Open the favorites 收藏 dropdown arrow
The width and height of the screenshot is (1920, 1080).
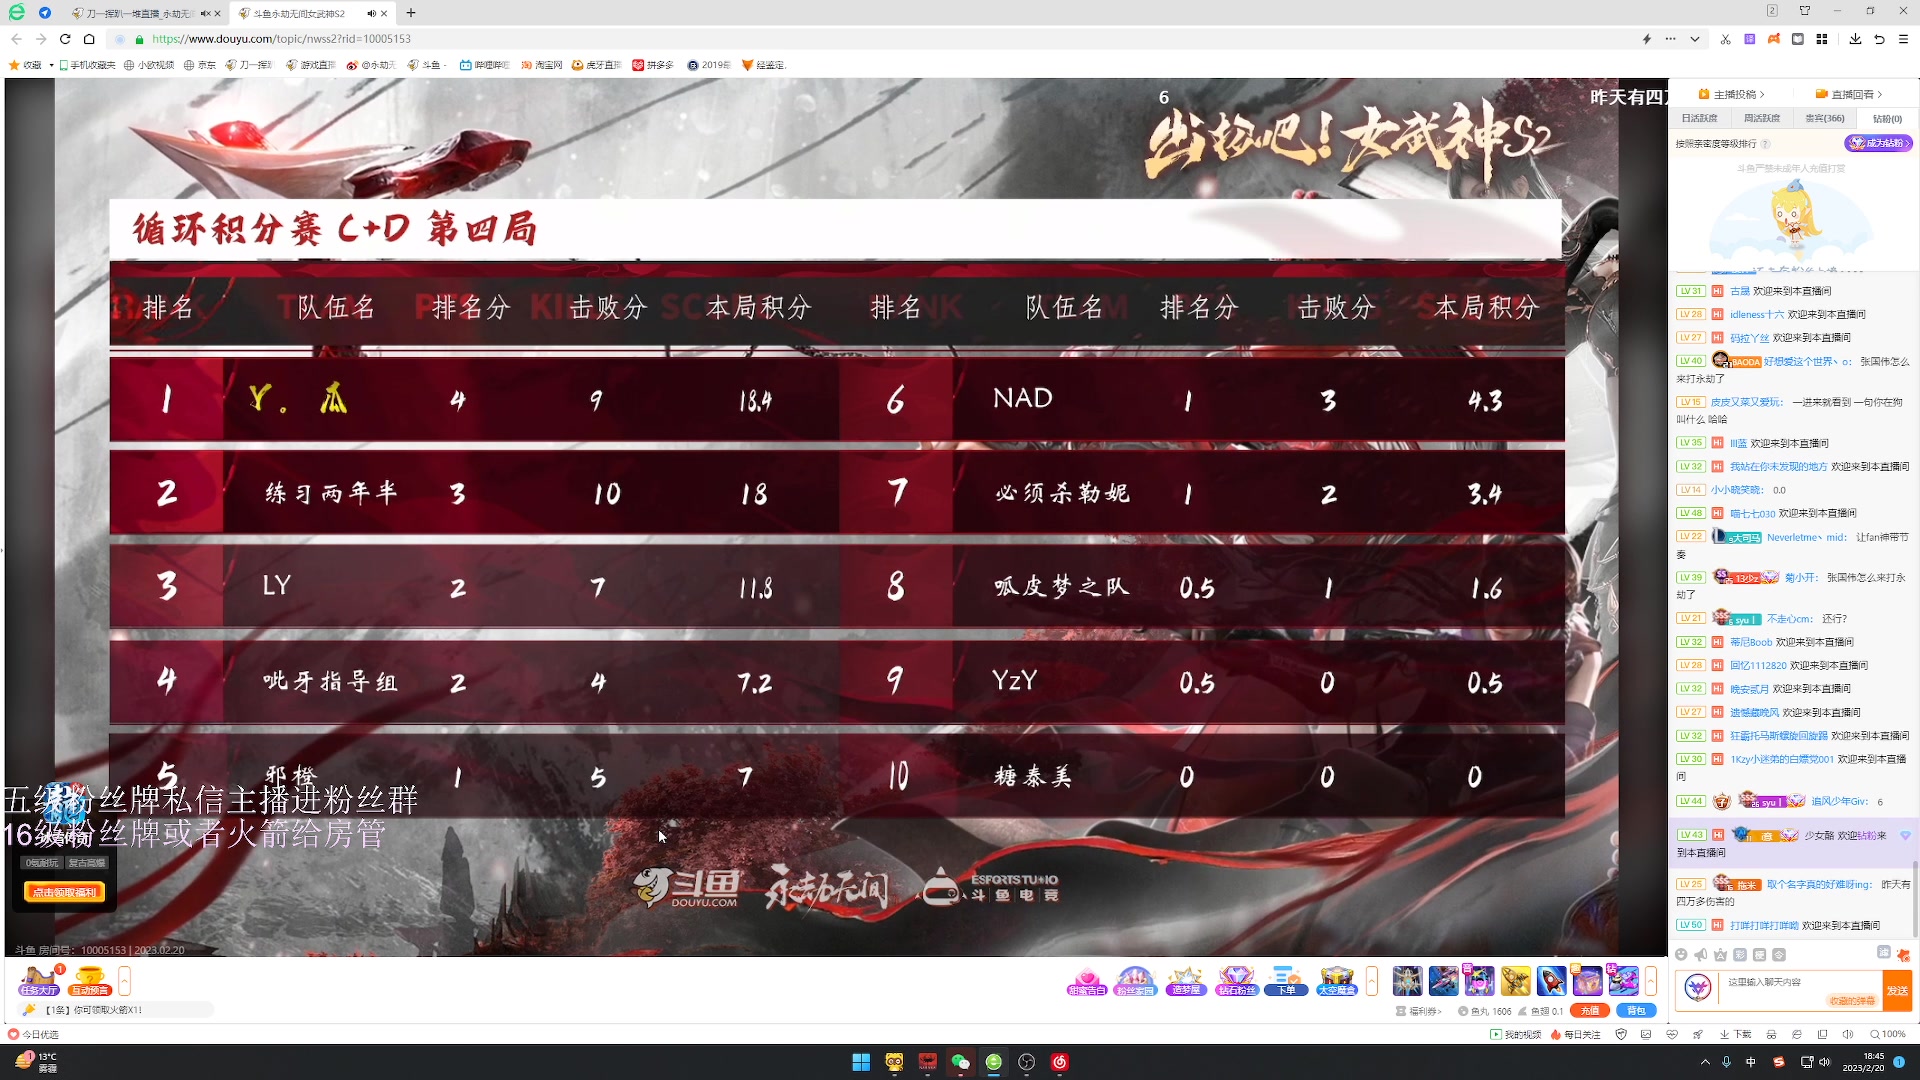(x=51, y=65)
